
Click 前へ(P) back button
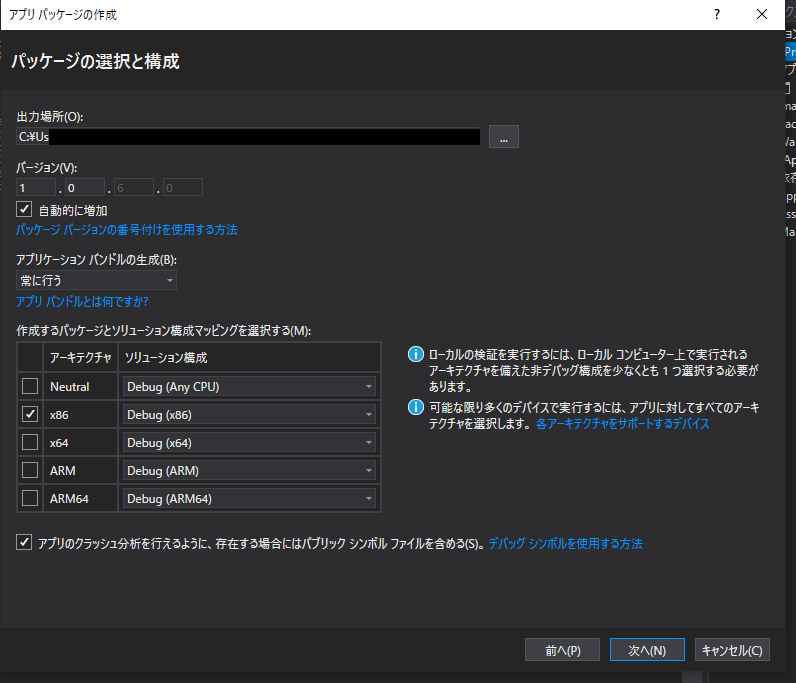pos(562,650)
